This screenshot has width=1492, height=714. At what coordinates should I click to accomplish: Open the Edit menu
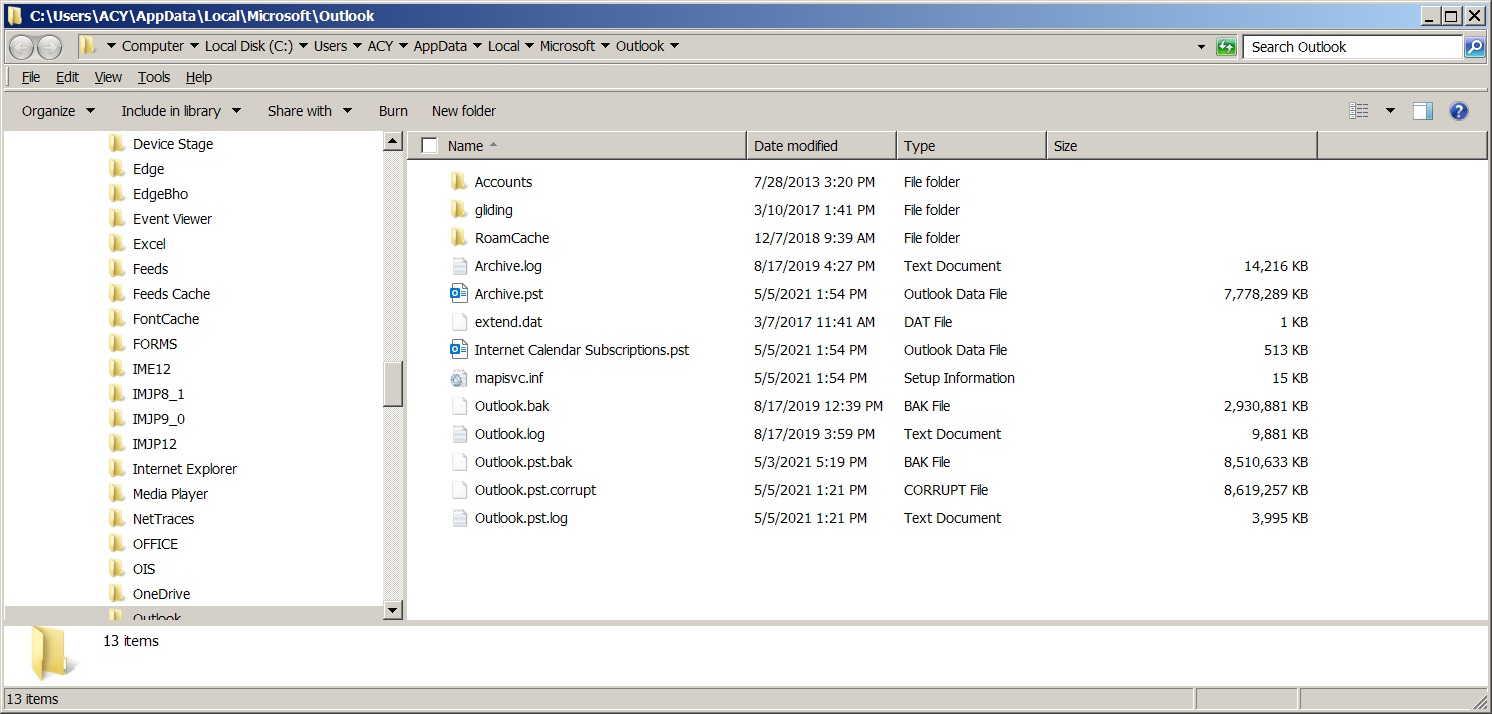click(67, 77)
